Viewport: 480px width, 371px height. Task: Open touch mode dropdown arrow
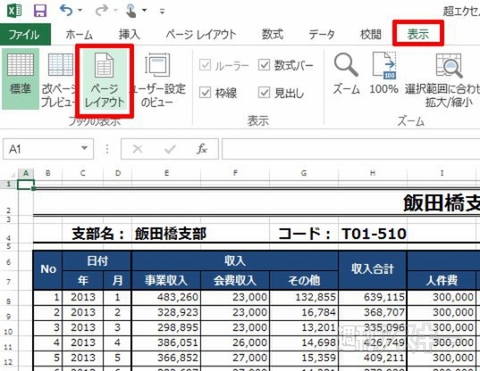tap(144, 10)
